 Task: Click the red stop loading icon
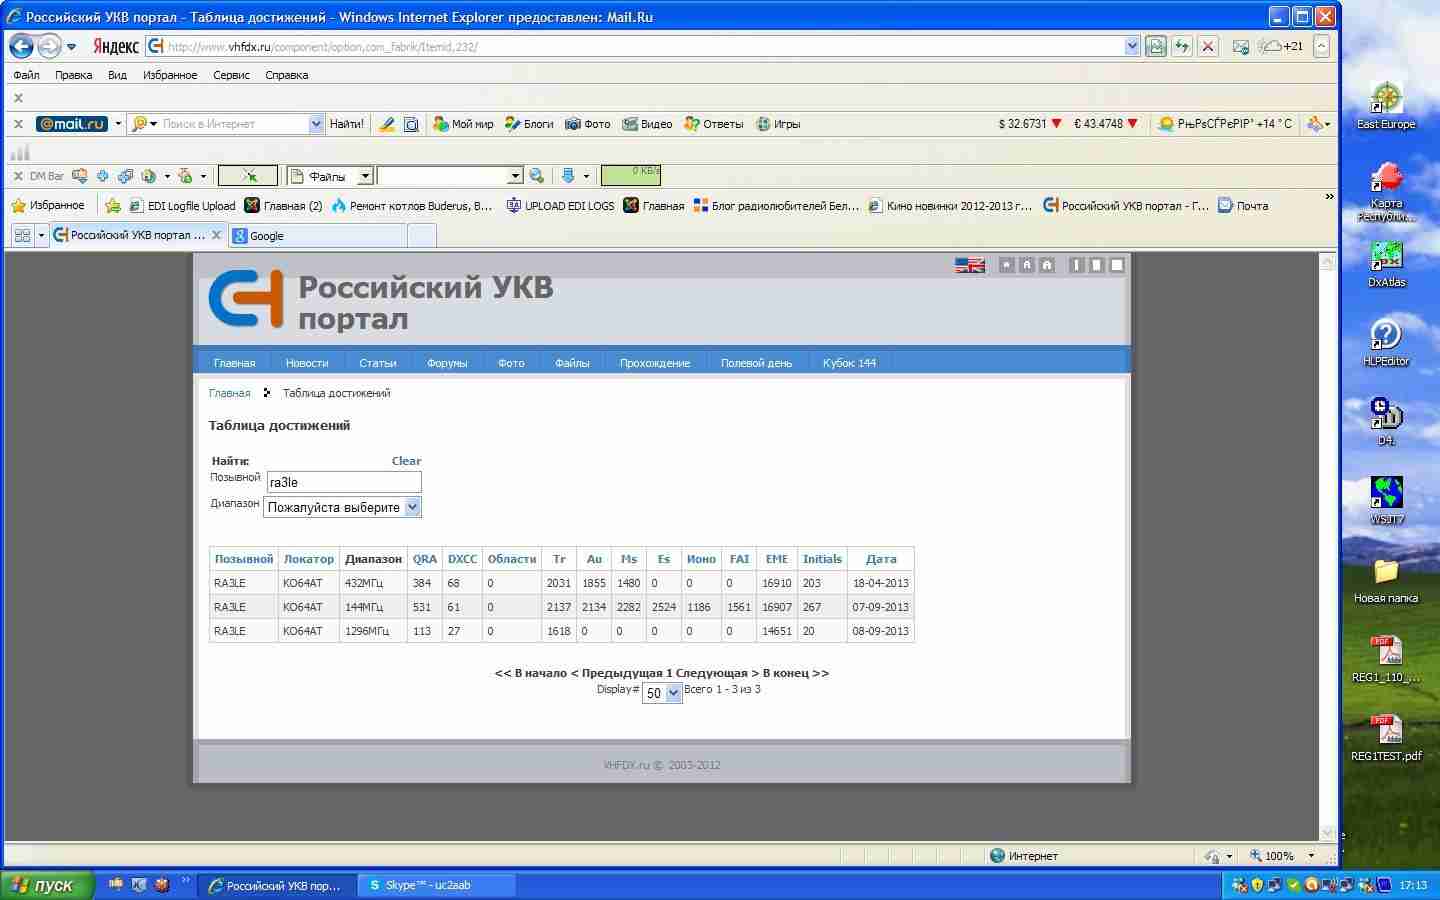click(1208, 46)
